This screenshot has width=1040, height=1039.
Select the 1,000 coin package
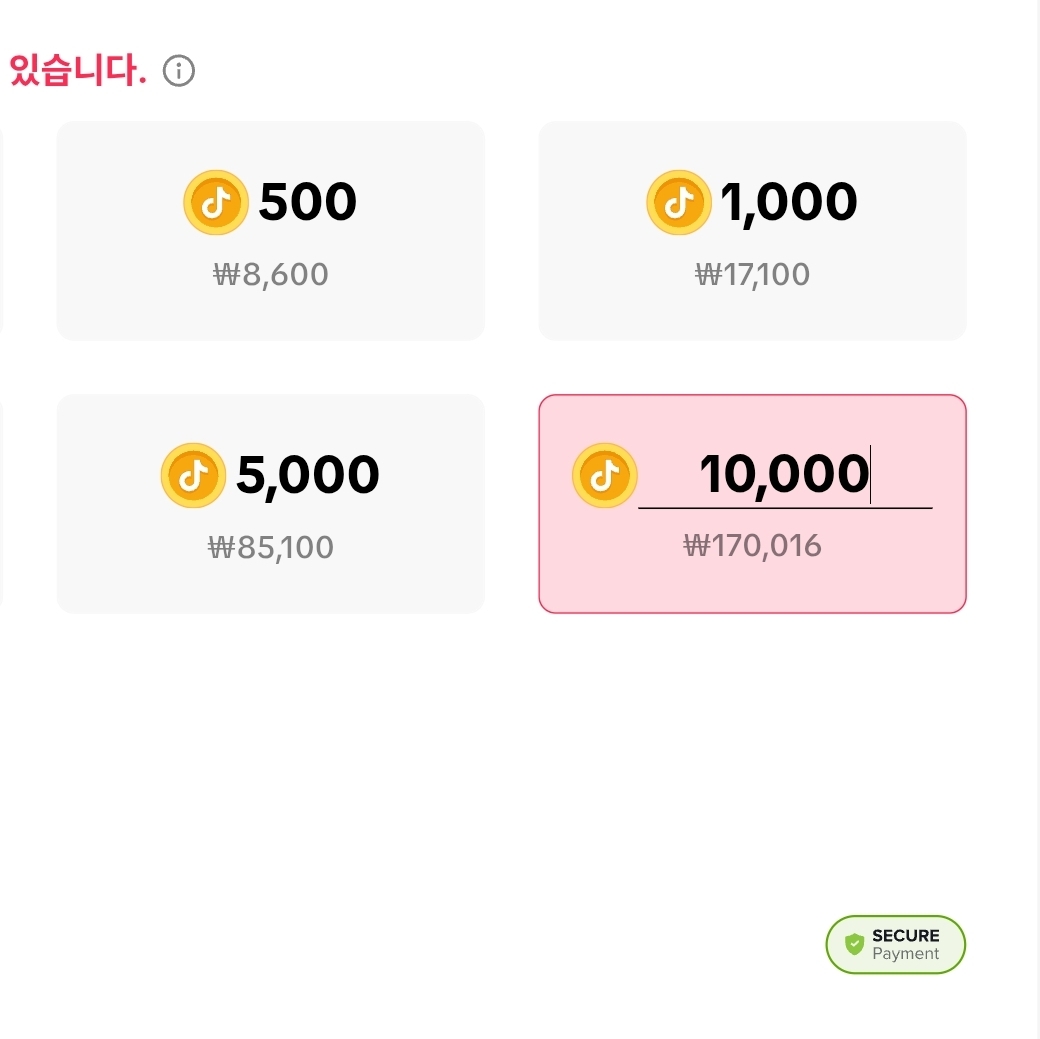[x=752, y=231]
